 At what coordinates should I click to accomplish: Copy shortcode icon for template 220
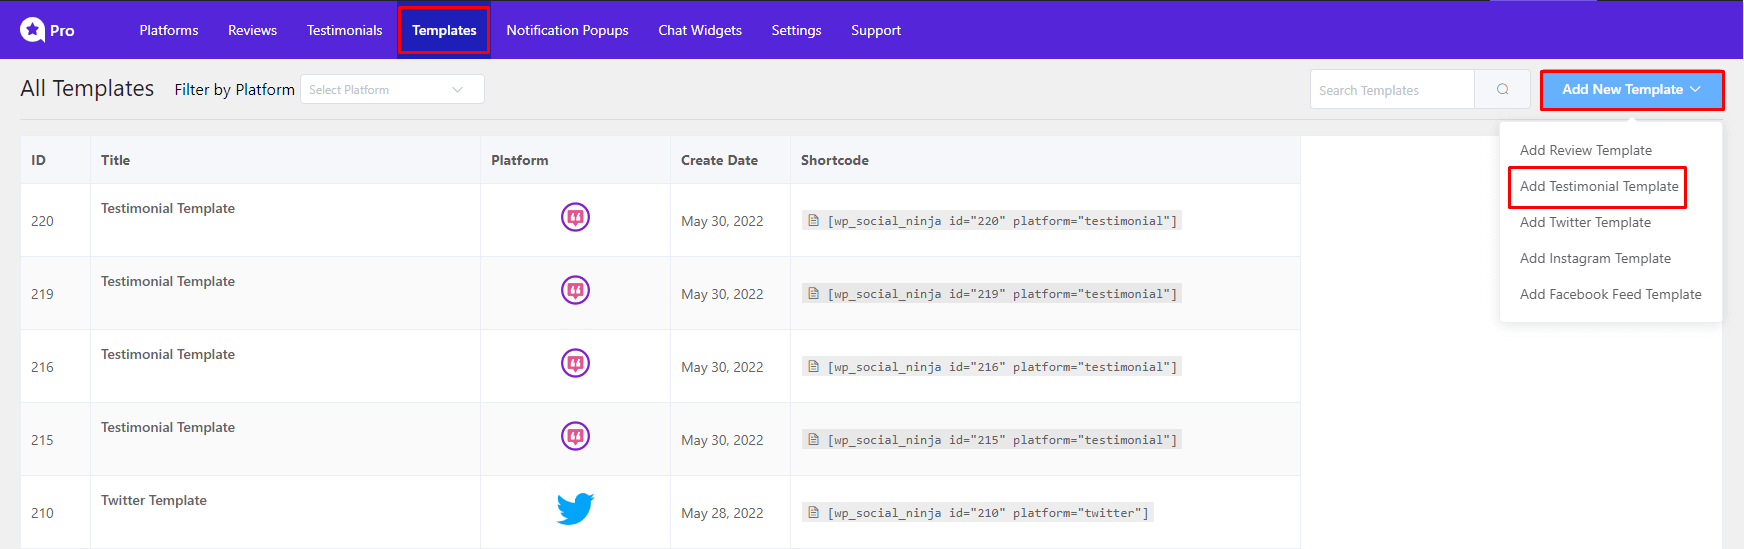click(x=814, y=221)
